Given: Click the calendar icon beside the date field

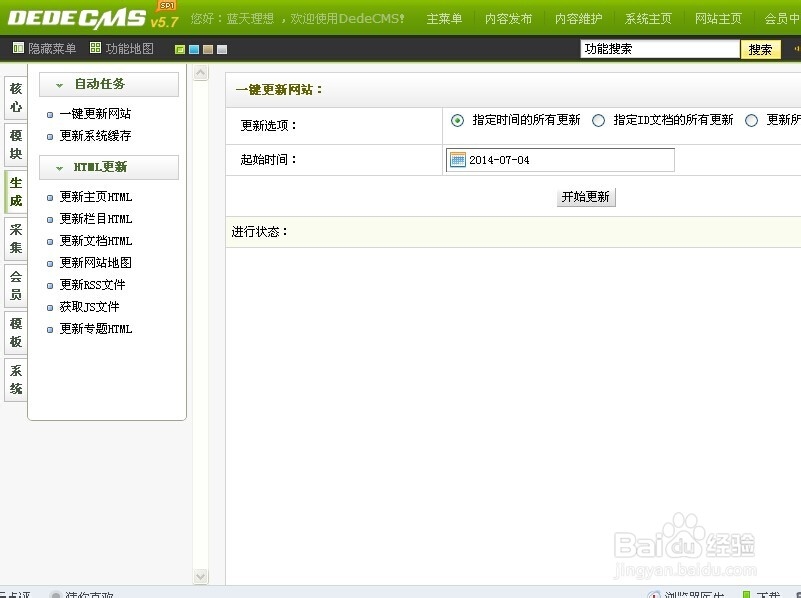Looking at the screenshot, I should tap(458, 159).
